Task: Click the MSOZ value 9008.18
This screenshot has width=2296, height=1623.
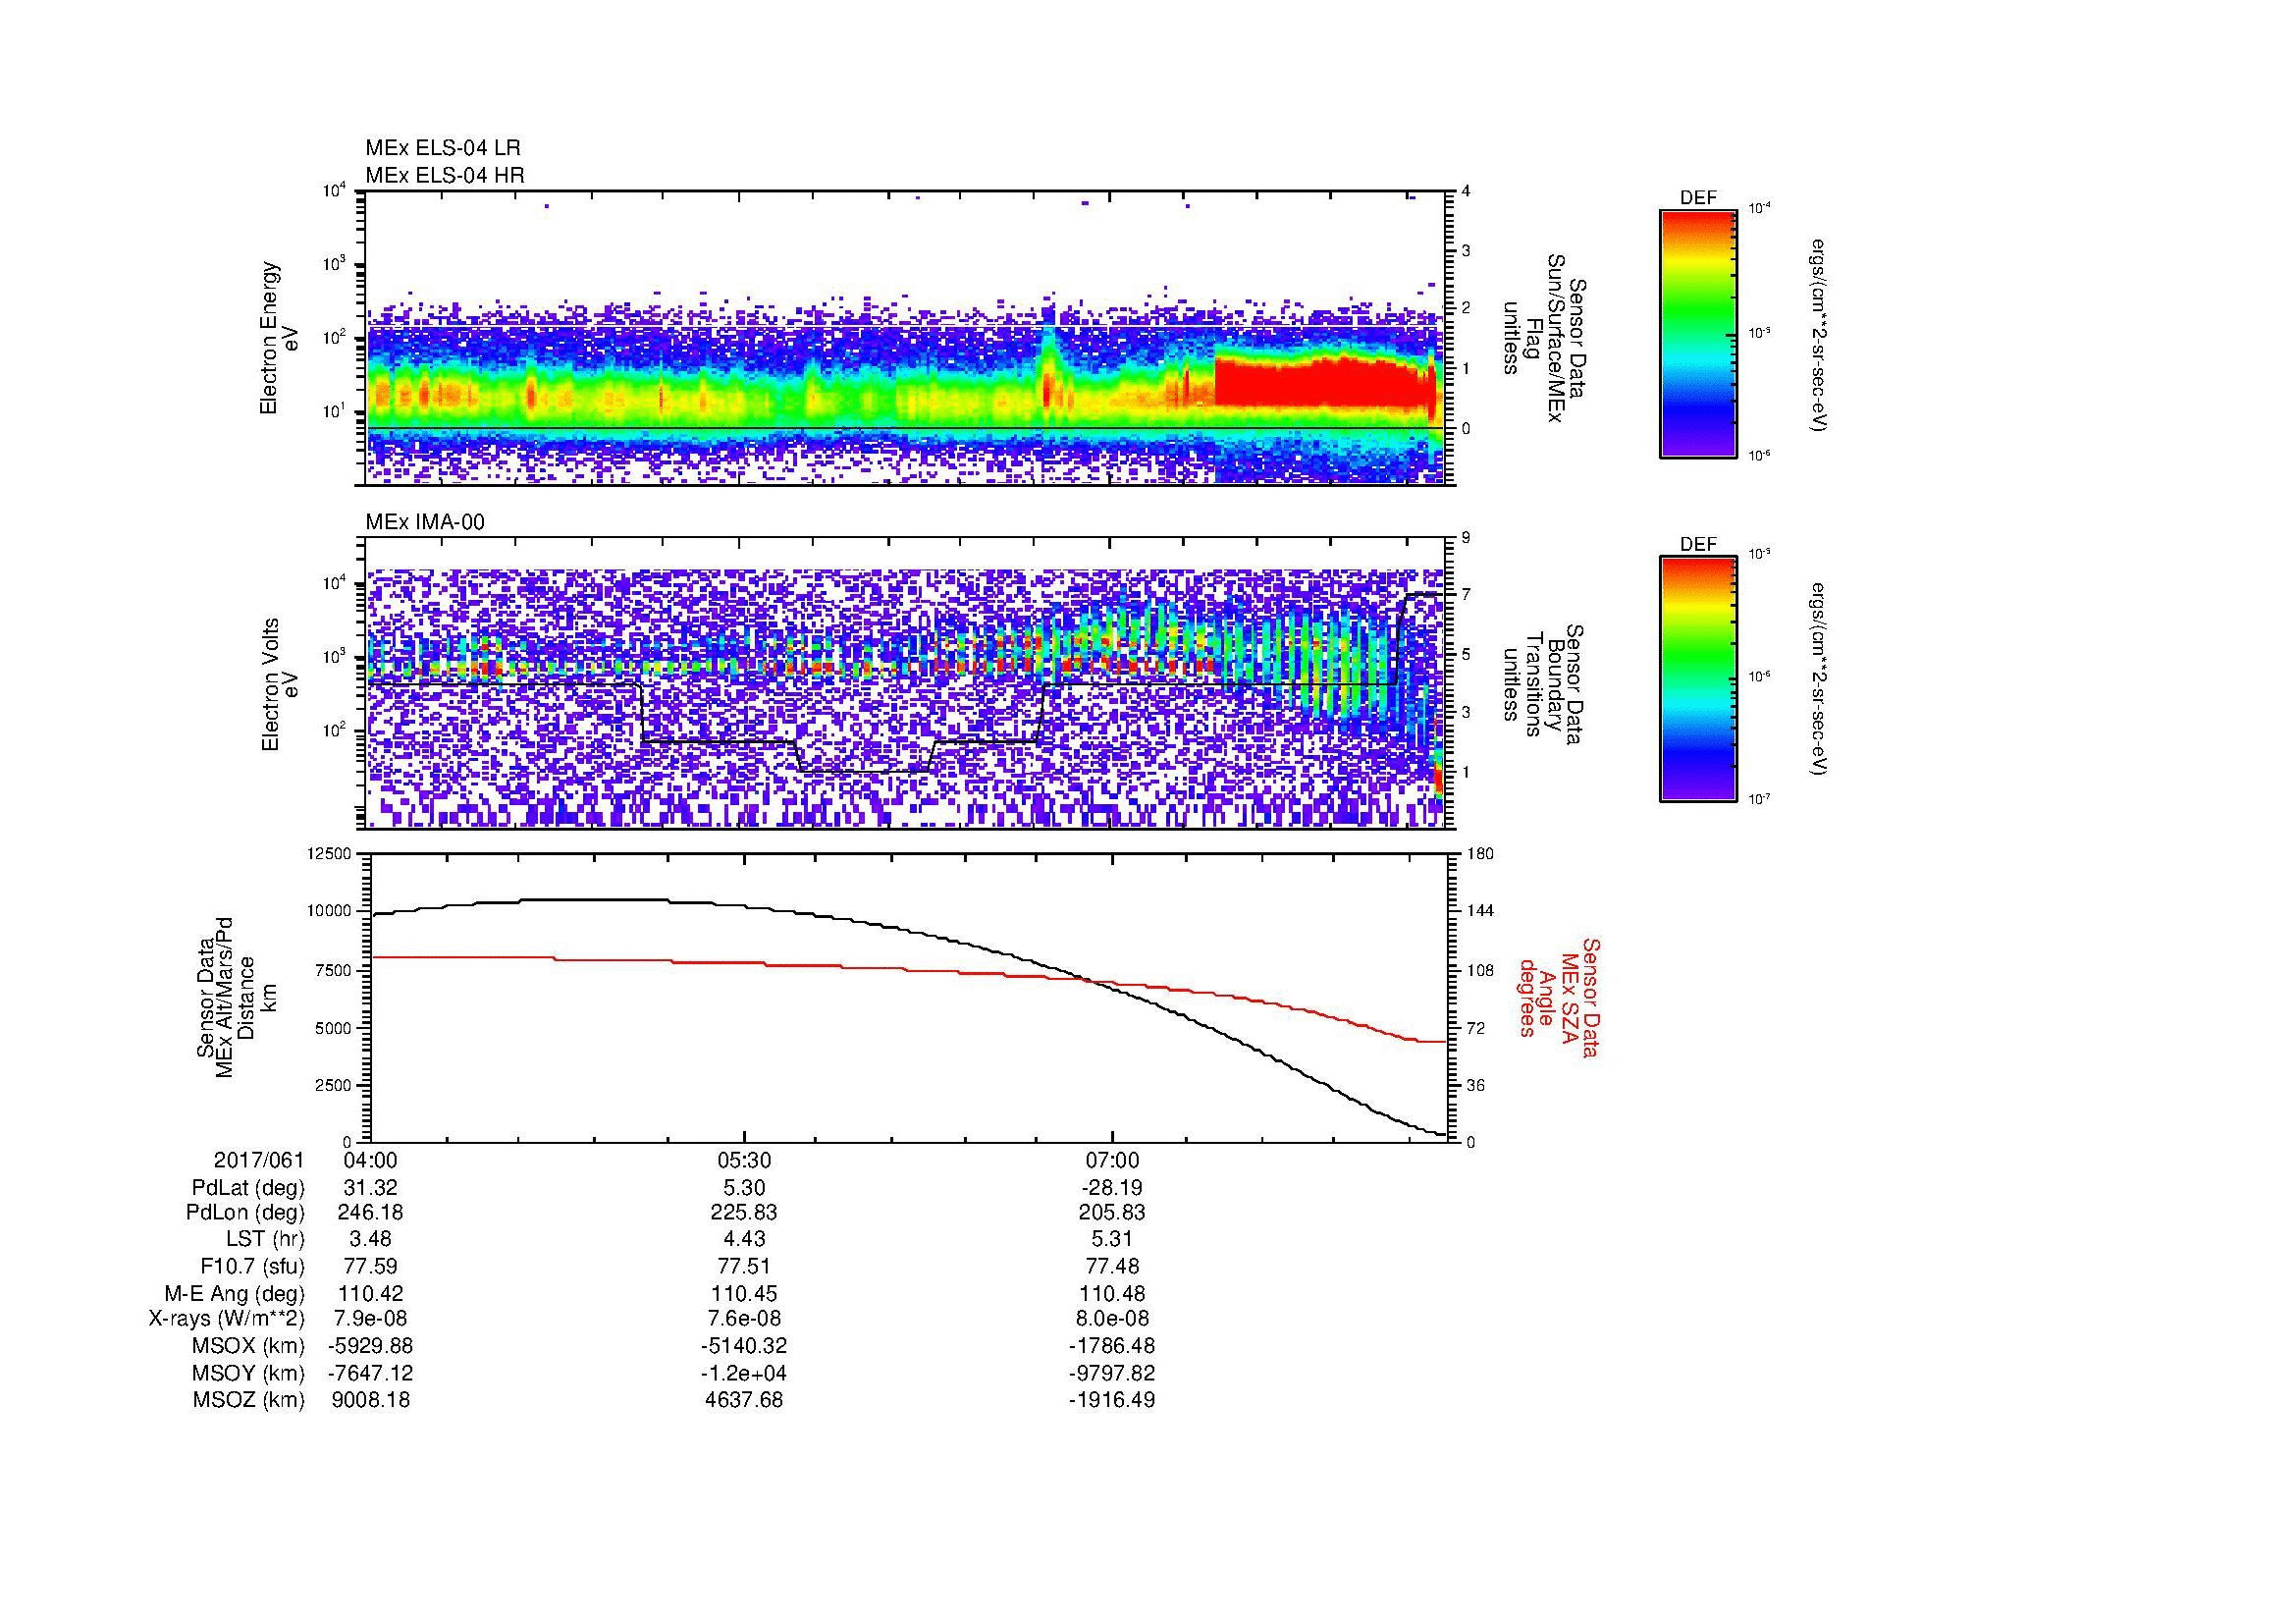Action: [370, 1400]
